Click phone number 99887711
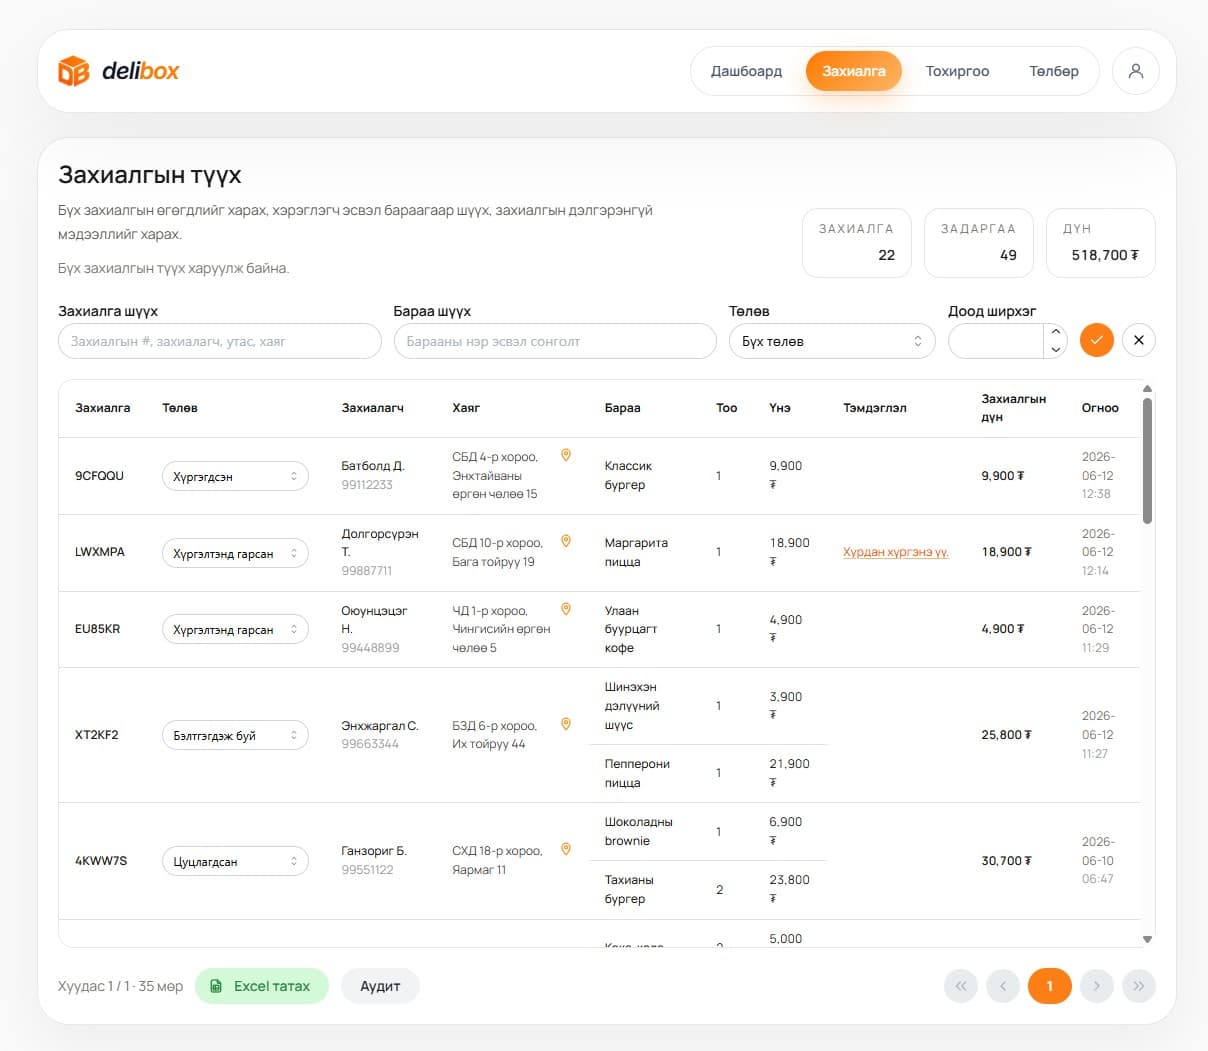Image resolution: width=1208 pixels, height=1051 pixels. [x=367, y=571]
